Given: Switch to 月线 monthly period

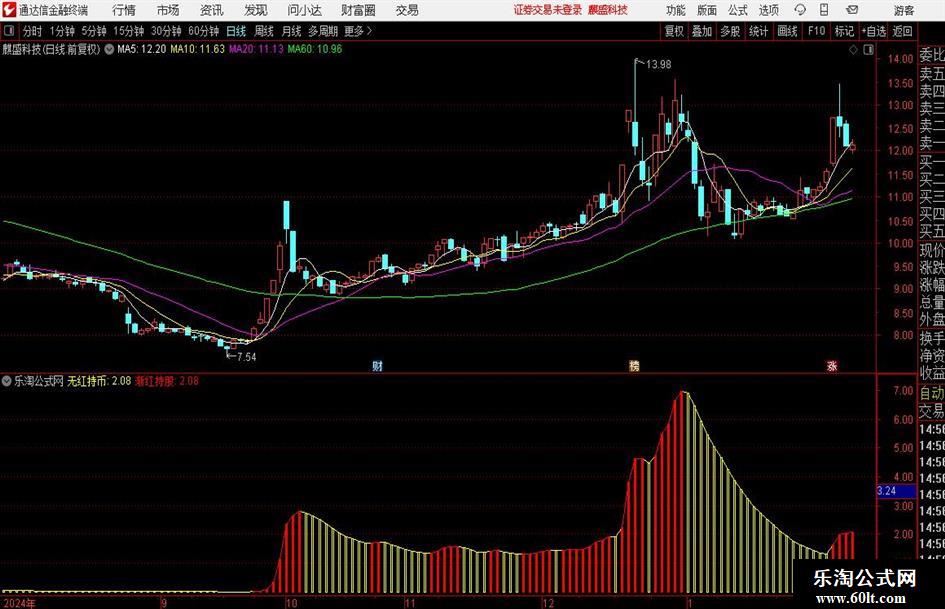Looking at the screenshot, I should click(291, 31).
